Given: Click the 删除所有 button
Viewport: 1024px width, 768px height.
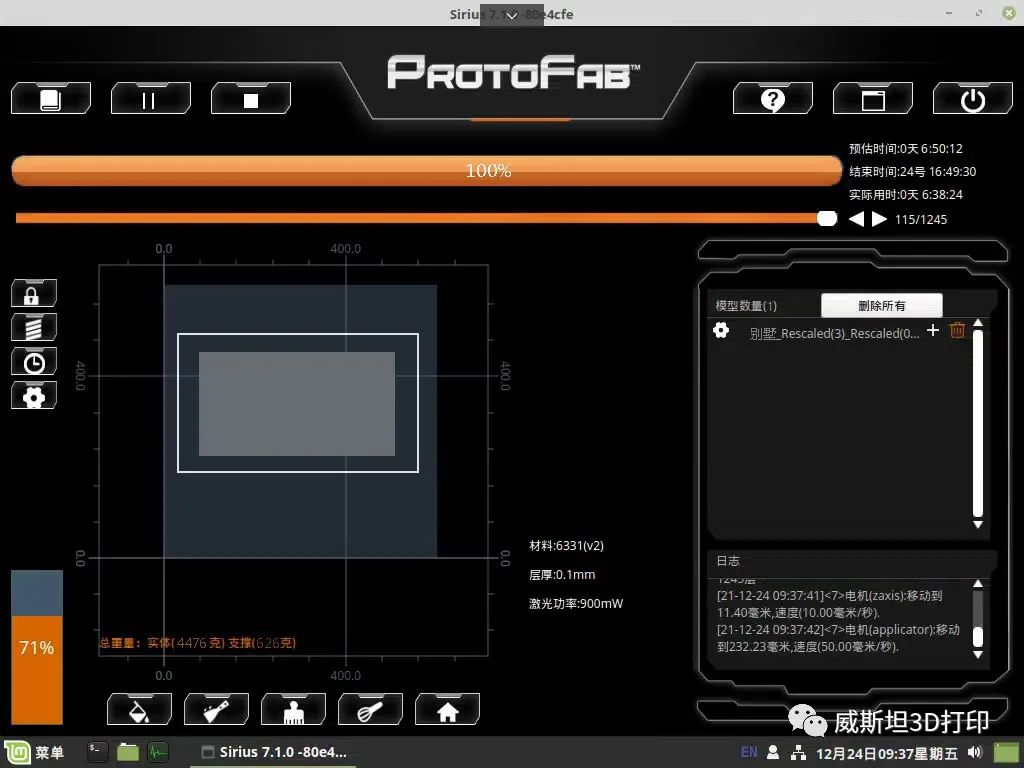Looking at the screenshot, I should pyautogui.click(x=882, y=306).
